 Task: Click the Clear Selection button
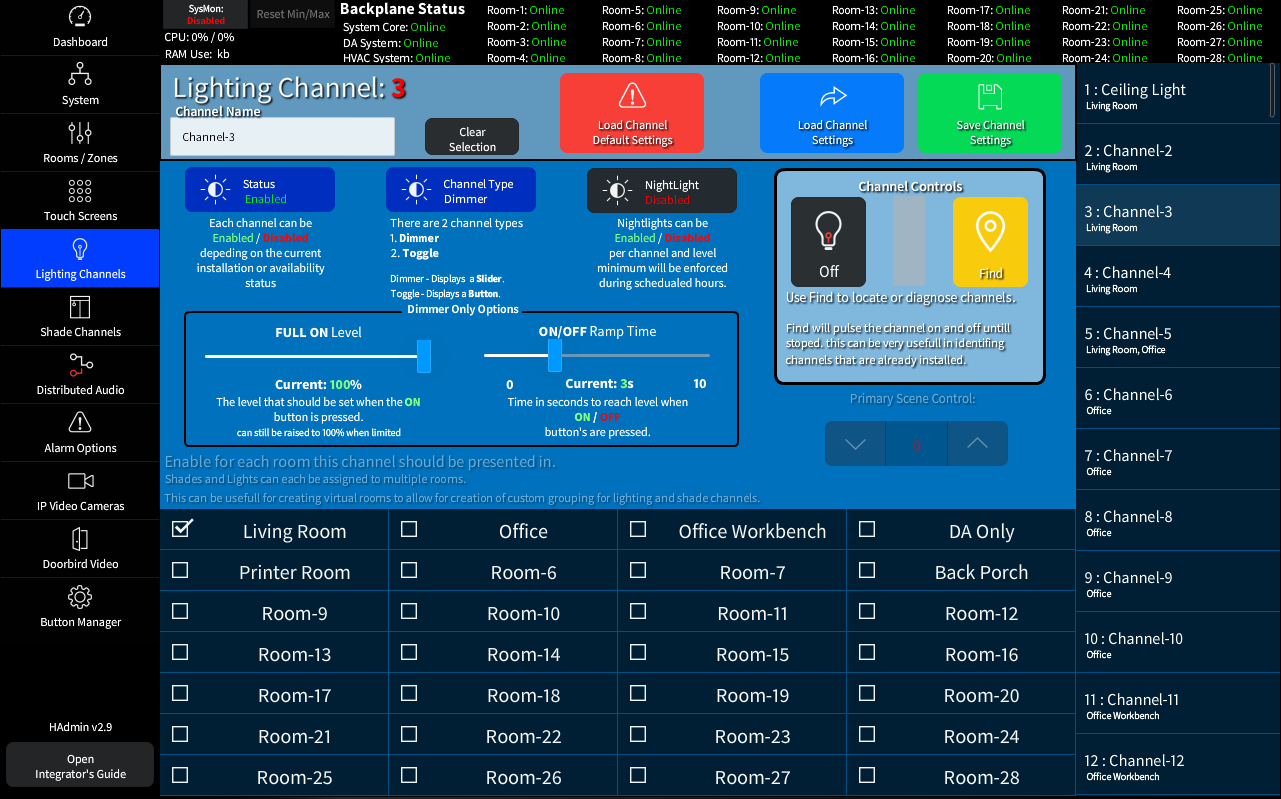click(472, 137)
